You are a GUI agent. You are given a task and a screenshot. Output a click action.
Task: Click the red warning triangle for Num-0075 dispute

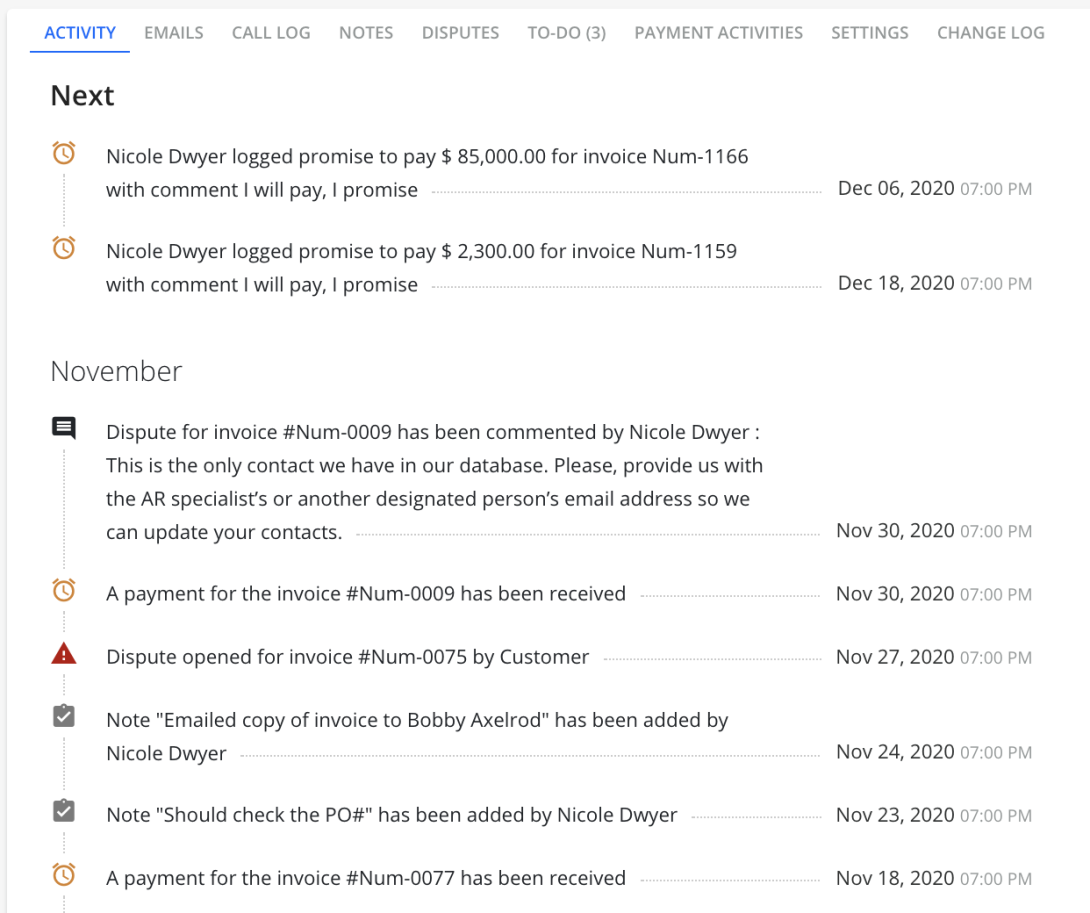coord(64,654)
